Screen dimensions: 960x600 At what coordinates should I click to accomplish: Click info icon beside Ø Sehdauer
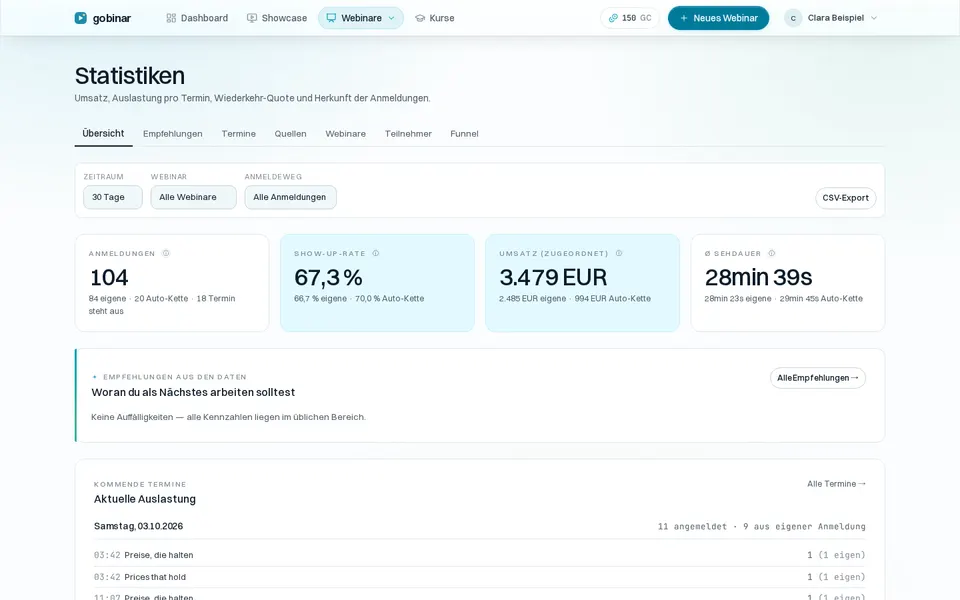pyautogui.click(x=771, y=253)
